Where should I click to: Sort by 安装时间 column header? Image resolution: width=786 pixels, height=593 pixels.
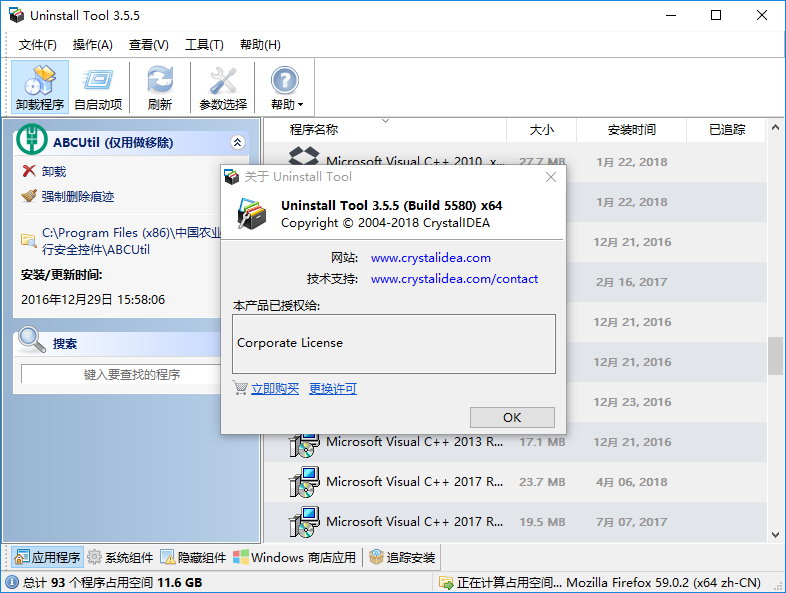tap(631, 130)
